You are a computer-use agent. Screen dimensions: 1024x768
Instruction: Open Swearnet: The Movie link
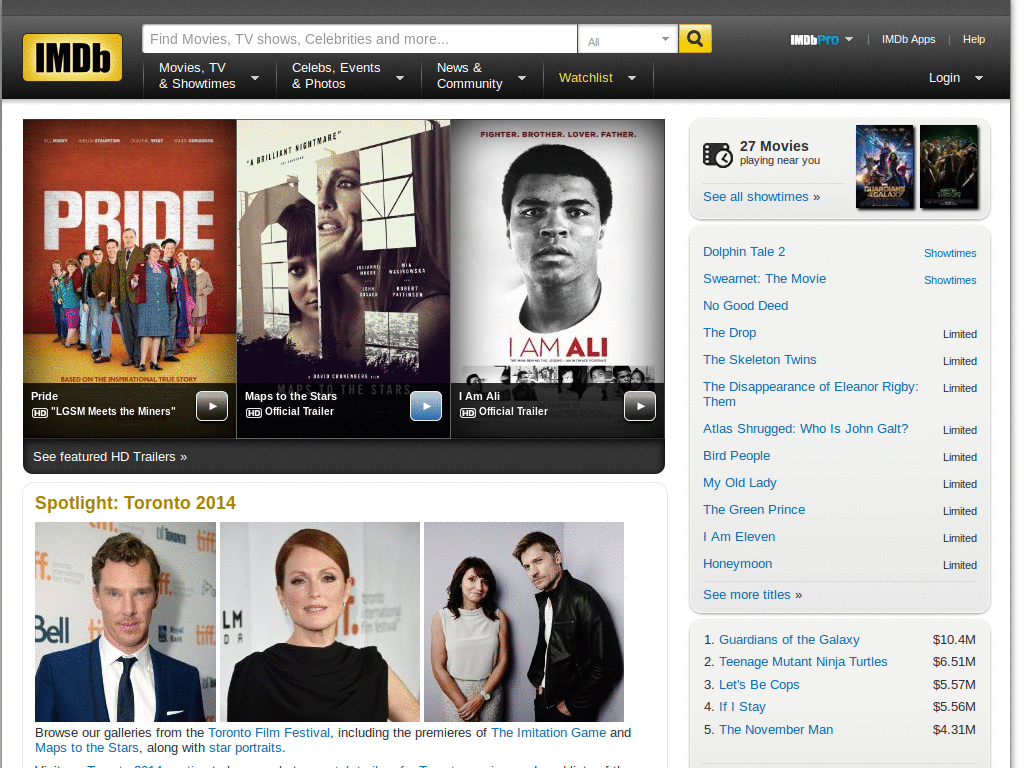coord(764,278)
